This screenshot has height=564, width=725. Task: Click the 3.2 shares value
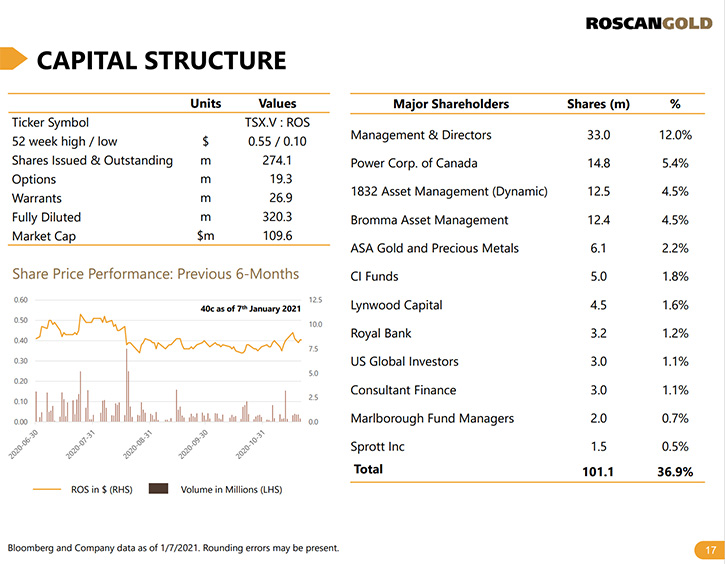point(598,333)
